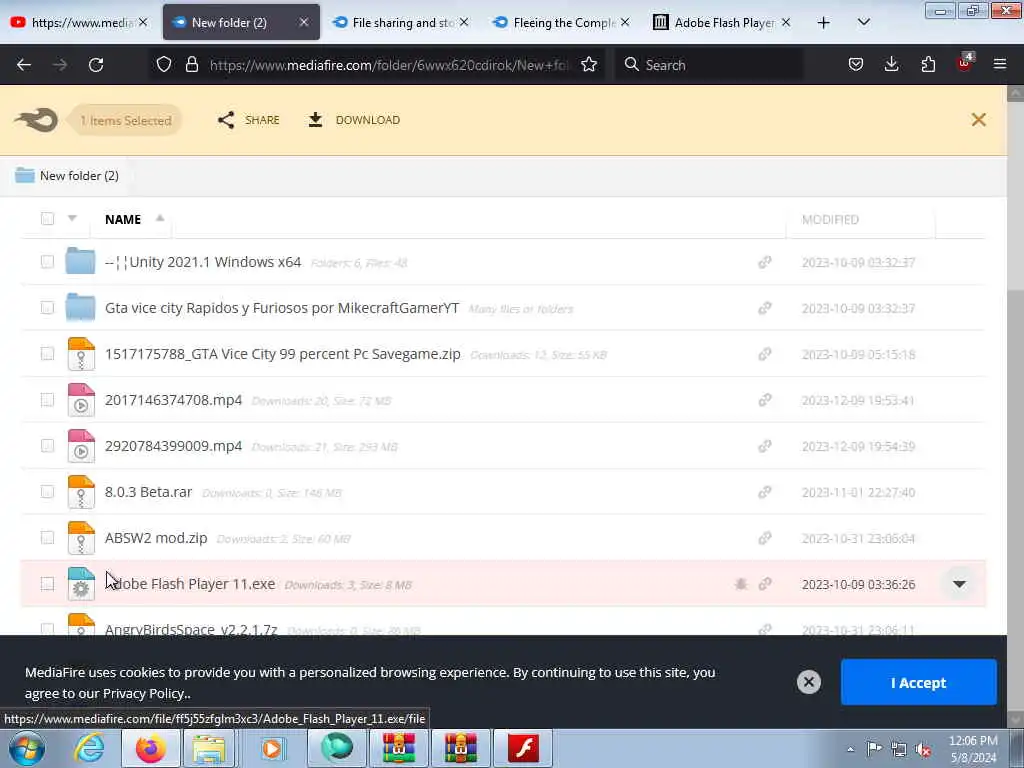Close the cookie notice with round X
The height and width of the screenshot is (768, 1024).
pos(808,682)
